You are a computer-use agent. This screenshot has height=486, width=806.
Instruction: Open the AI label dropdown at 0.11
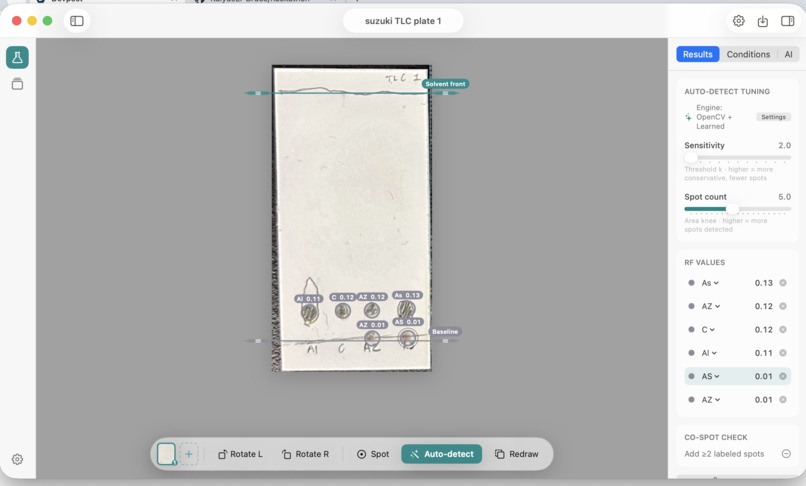click(709, 353)
